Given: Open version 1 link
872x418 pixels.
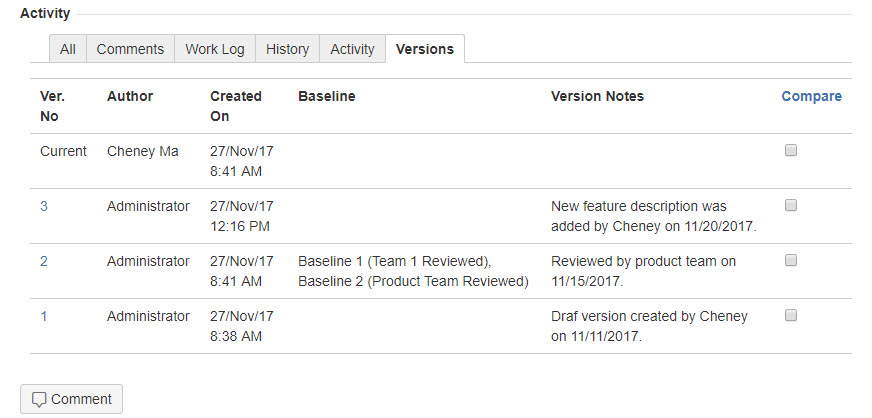Looking at the screenshot, I should [44, 316].
